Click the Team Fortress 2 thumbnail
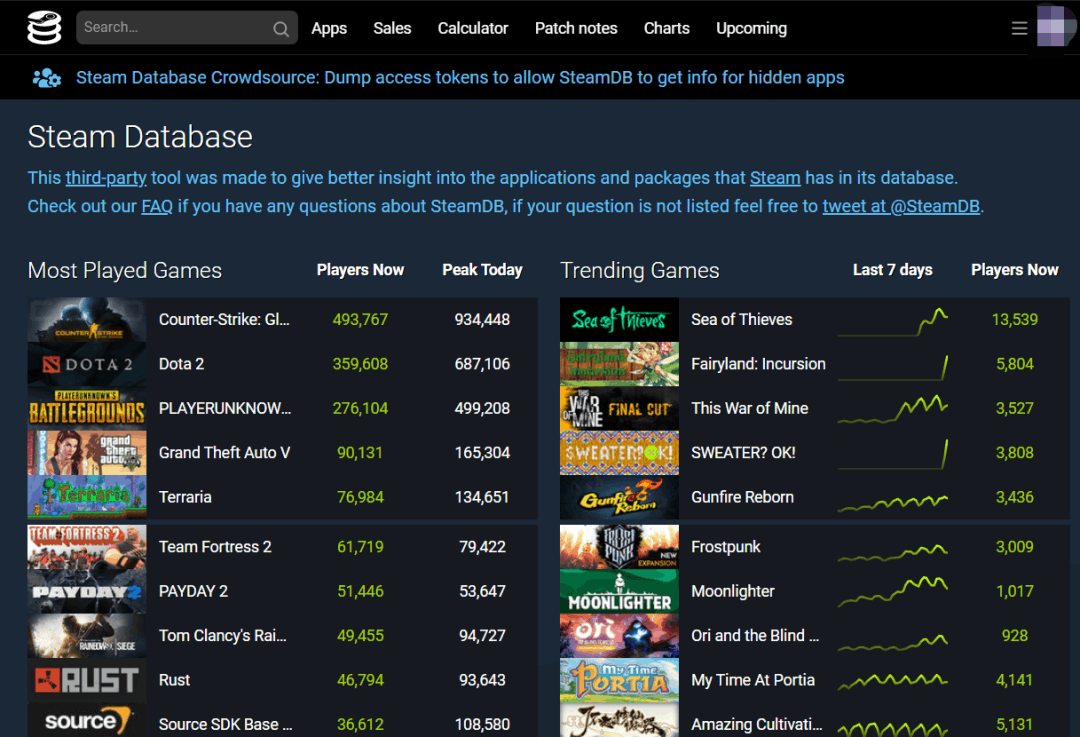The height and width of the screenshot is (737, 1080). click(x=87, y=547)
